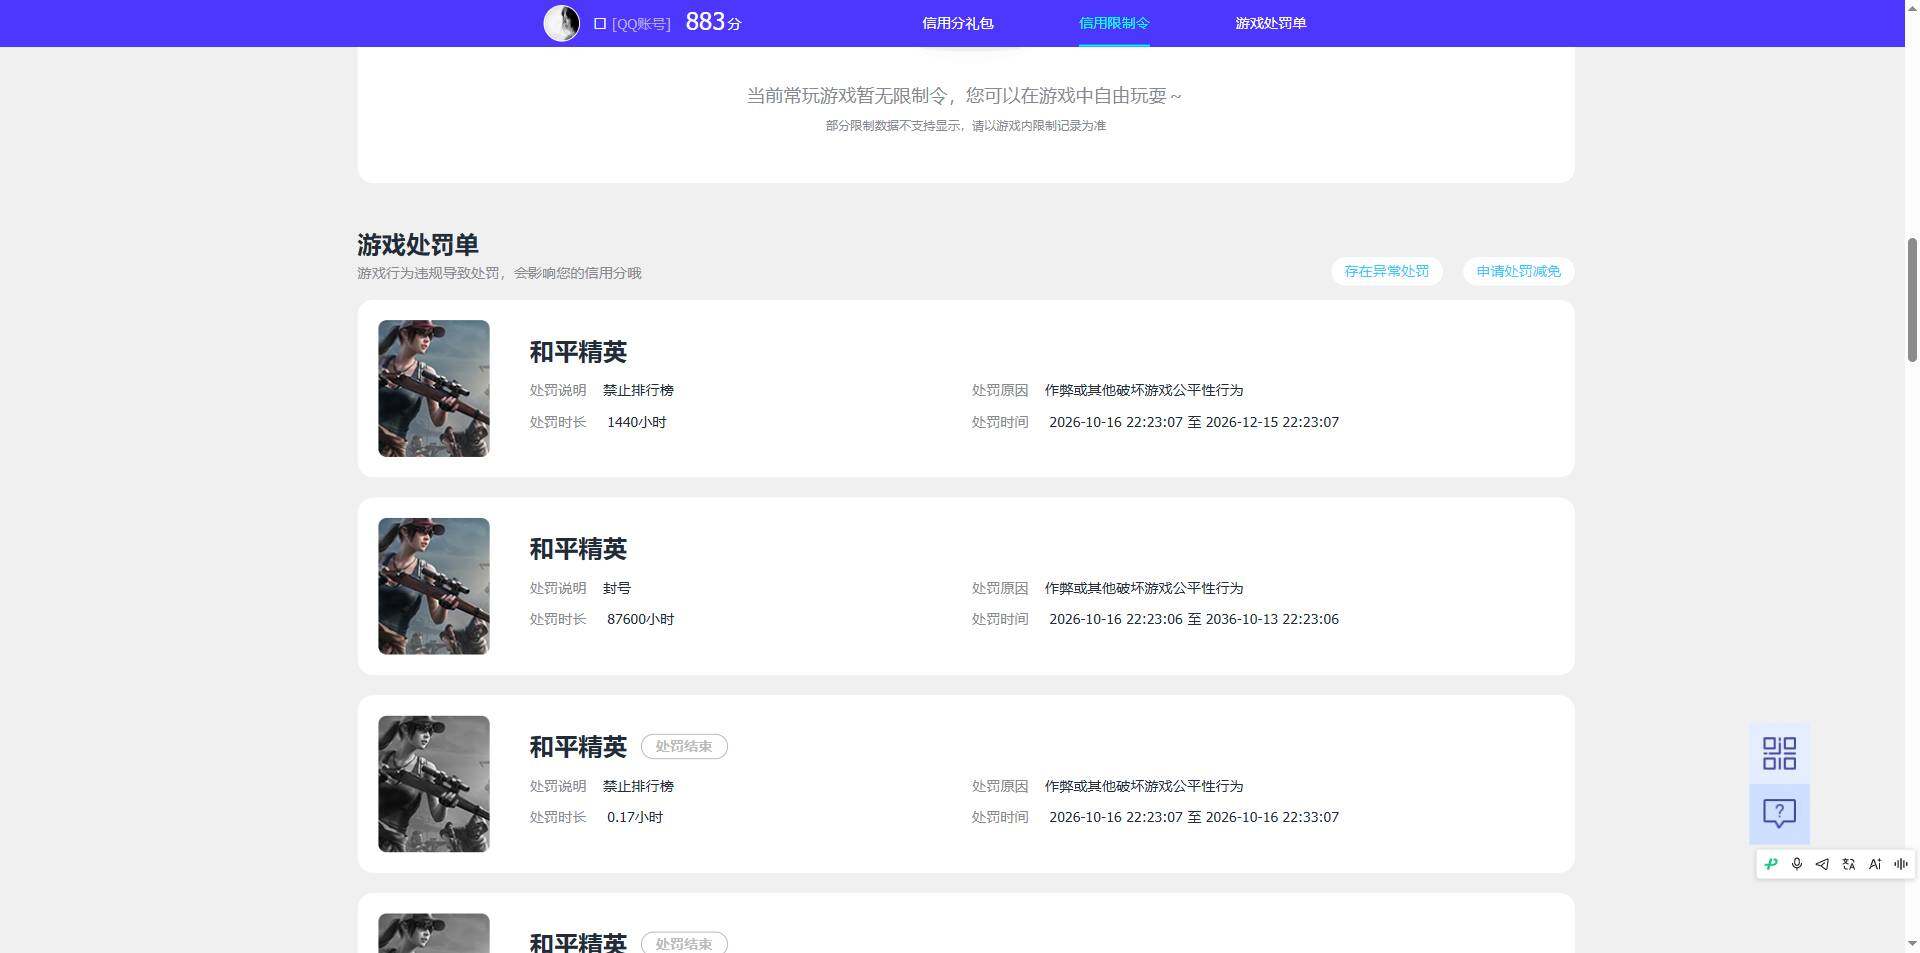Image resolution: width=1920 pixels, height=953 pixels.
Task: Open game thumbnail of 0.17小时 penalty
Action: click(x=433, y=784)
